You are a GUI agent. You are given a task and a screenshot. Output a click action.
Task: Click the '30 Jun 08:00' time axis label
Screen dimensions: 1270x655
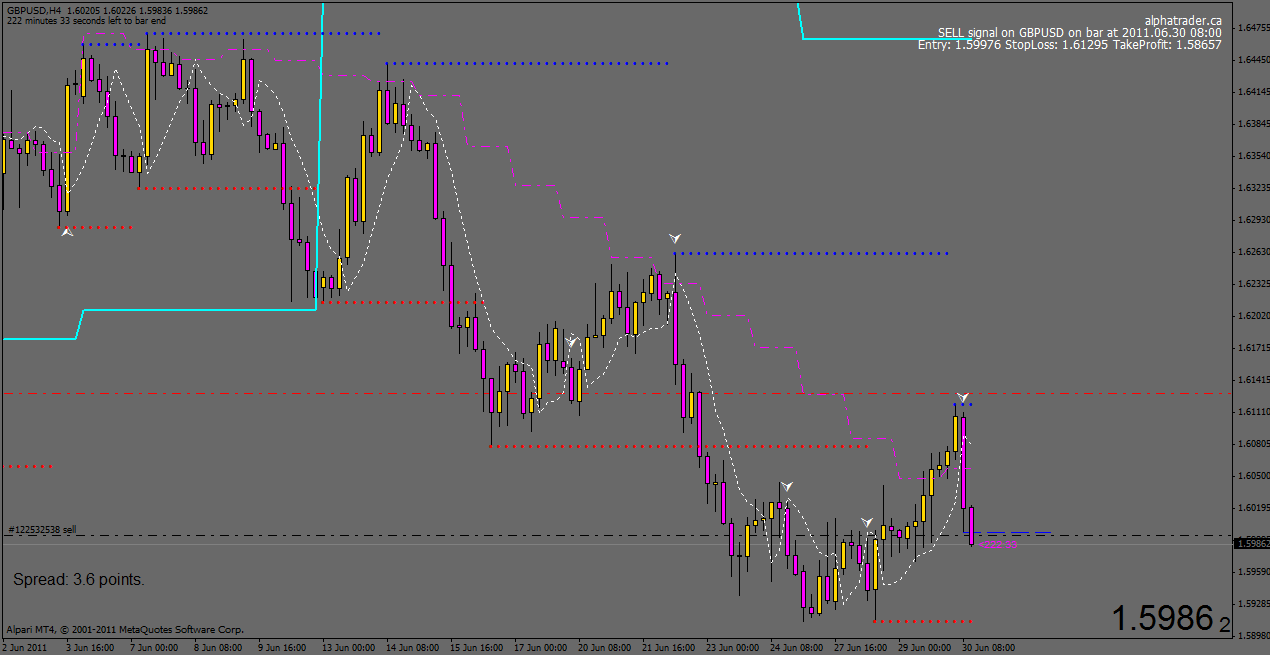(x=989, y=648)
